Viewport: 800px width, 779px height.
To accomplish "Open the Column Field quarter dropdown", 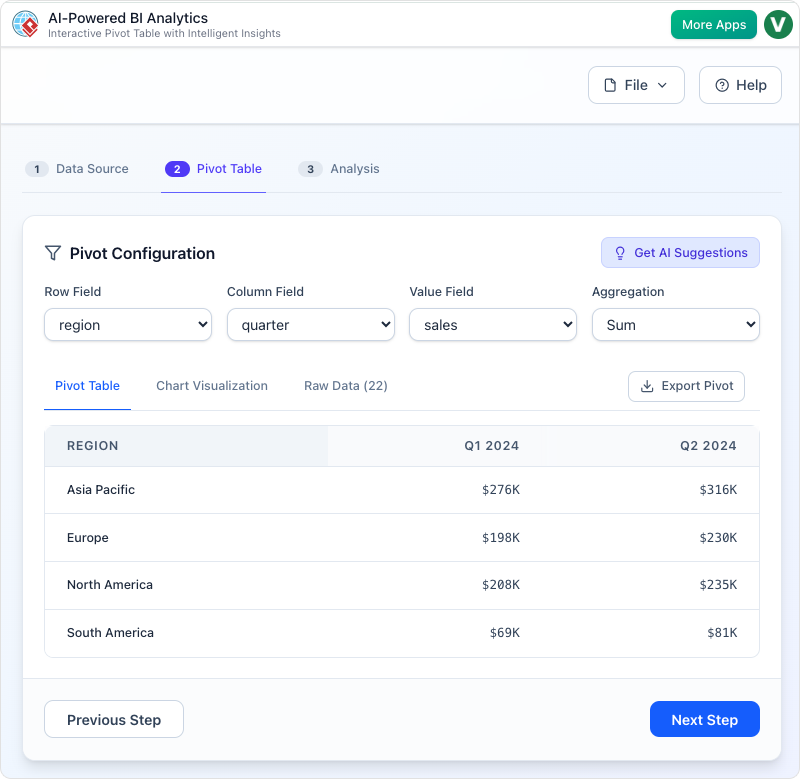I will pos(310,324).
